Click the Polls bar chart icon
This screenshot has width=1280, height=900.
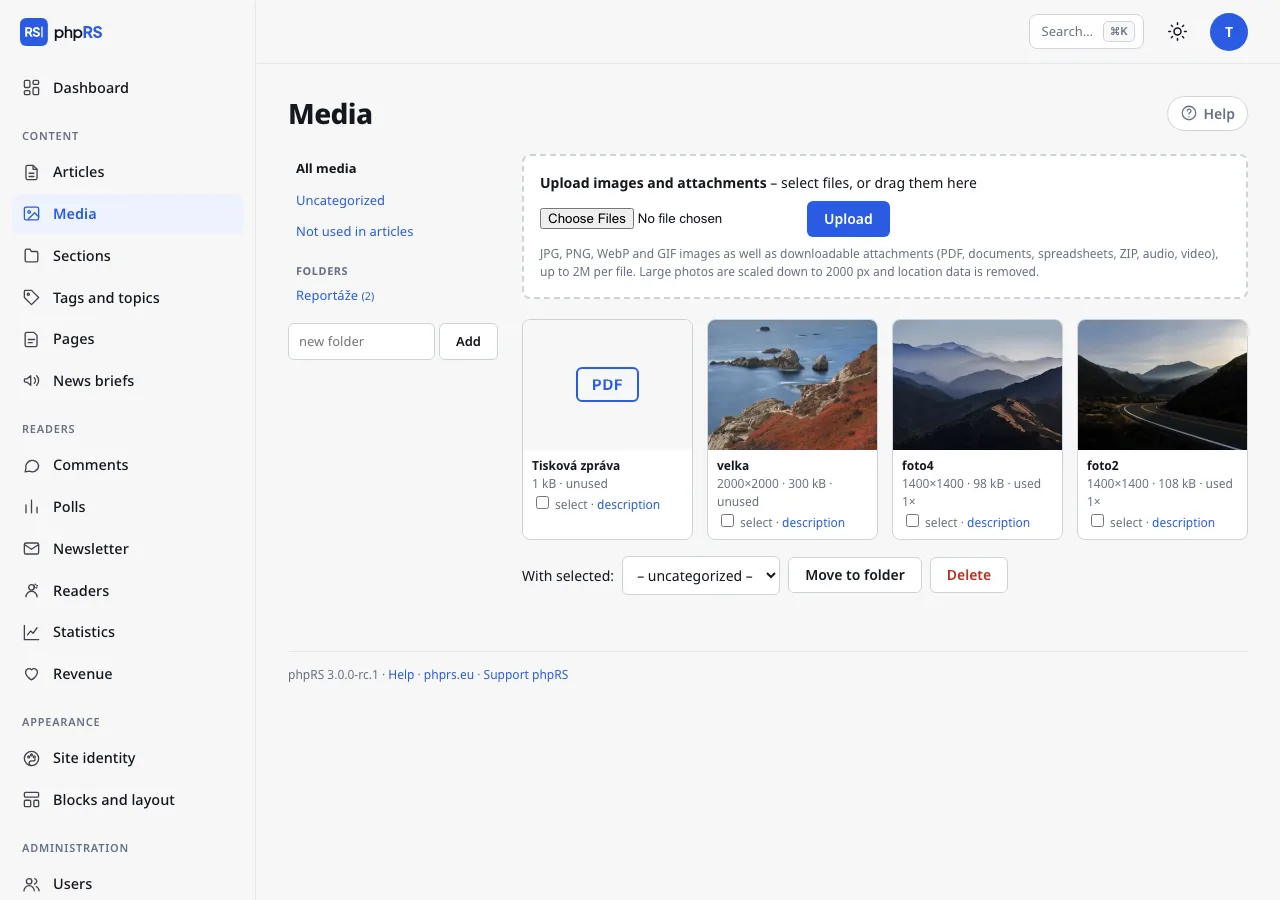click(32, 507)
